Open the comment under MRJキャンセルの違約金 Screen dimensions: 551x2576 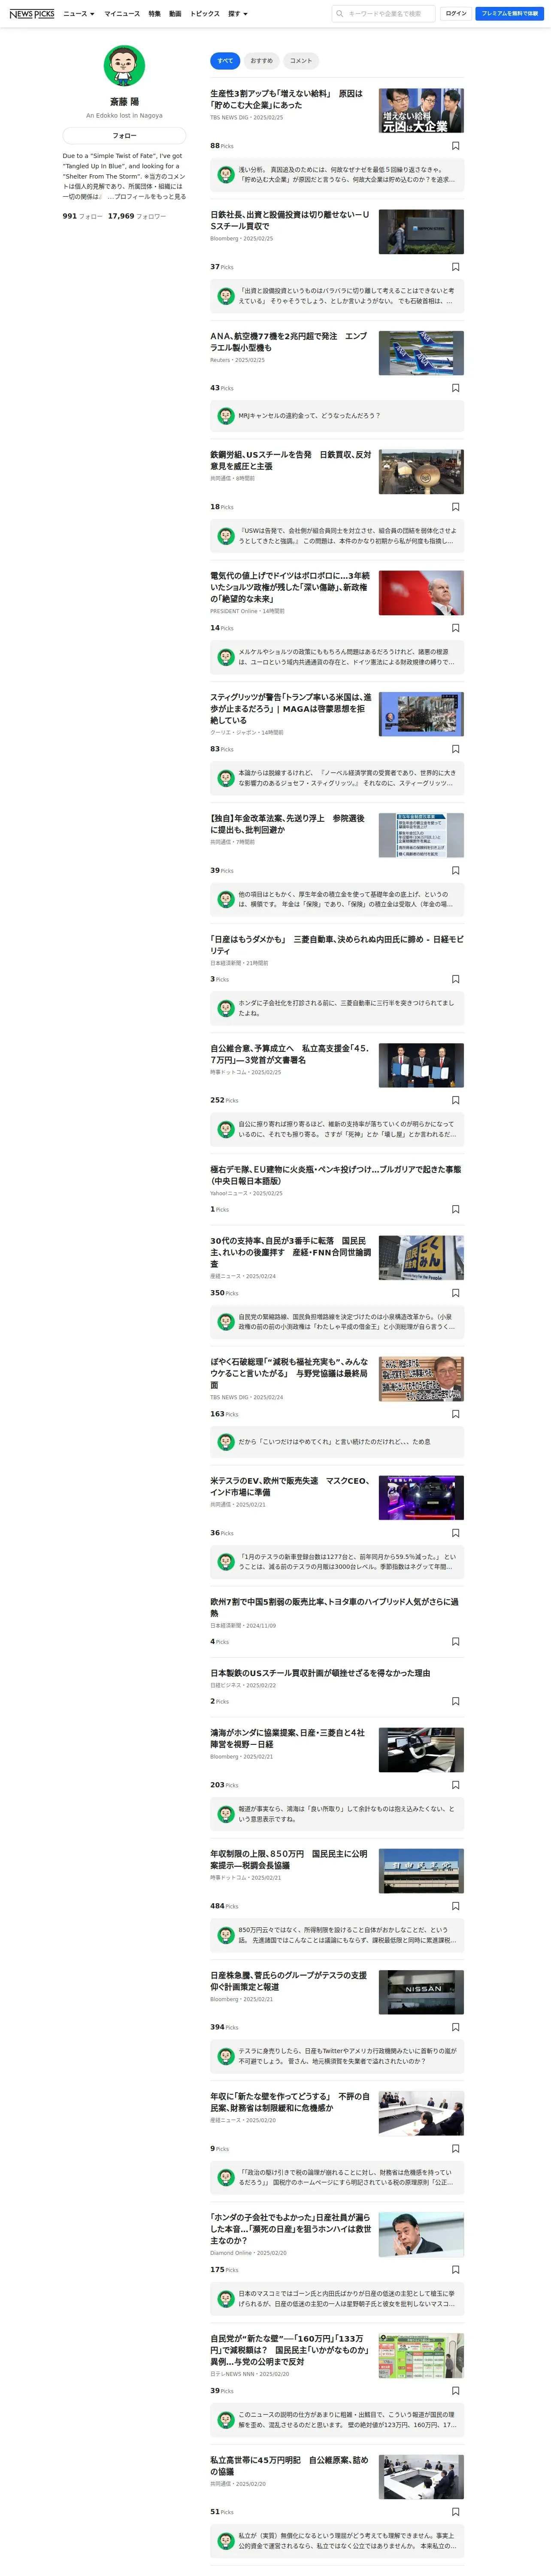[337, 416]
